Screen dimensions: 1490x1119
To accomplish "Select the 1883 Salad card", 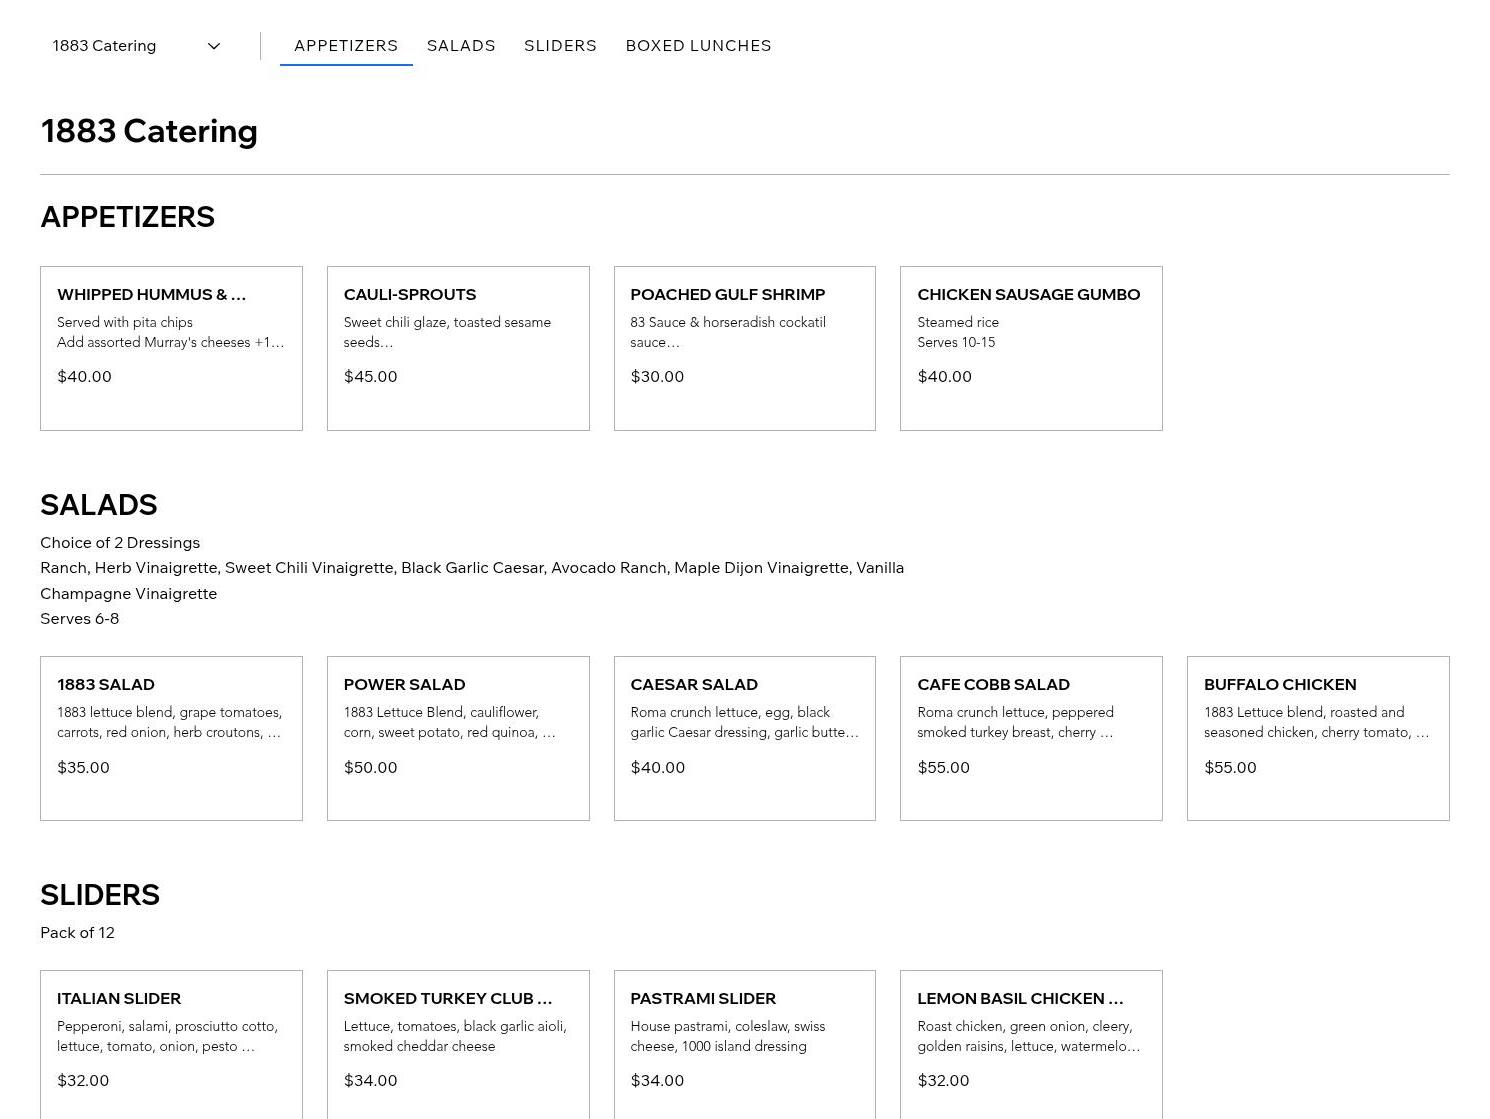I will pos(171,738).
